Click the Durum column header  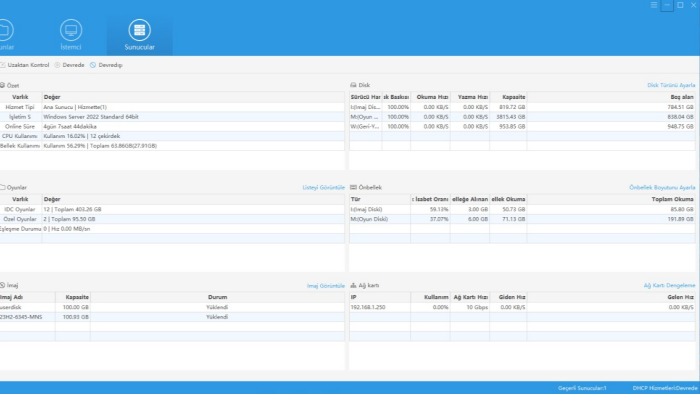217,297
